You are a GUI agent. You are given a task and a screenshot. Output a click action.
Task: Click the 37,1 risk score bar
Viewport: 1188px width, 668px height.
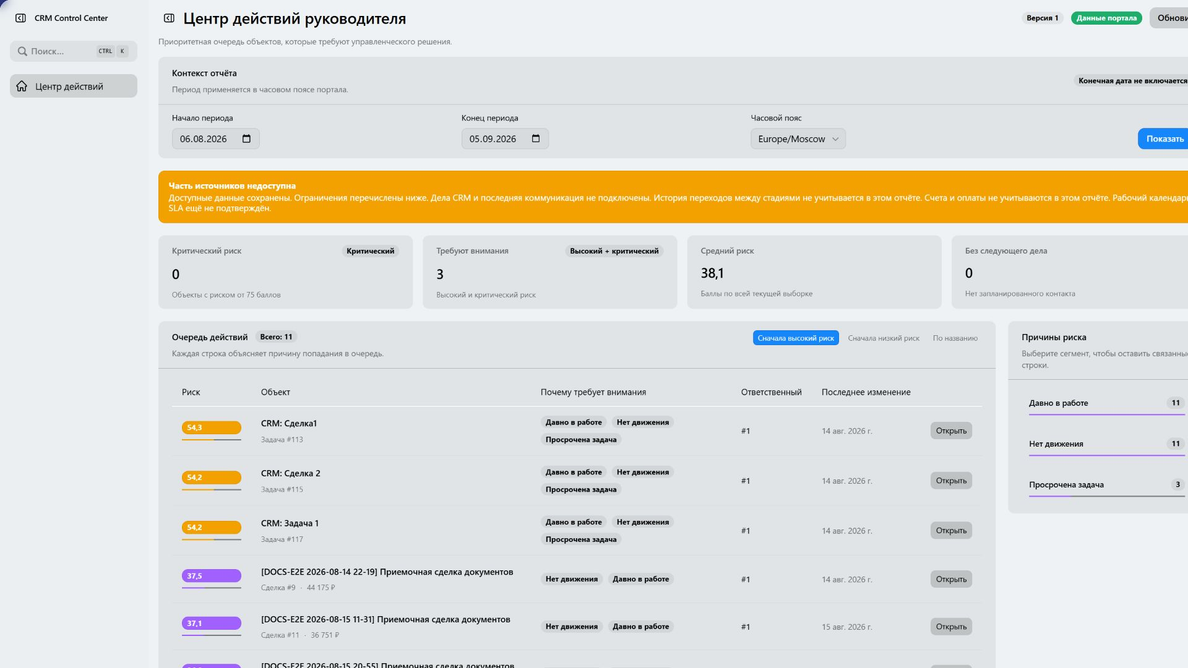pyautogui.click(x=211, y=624)
